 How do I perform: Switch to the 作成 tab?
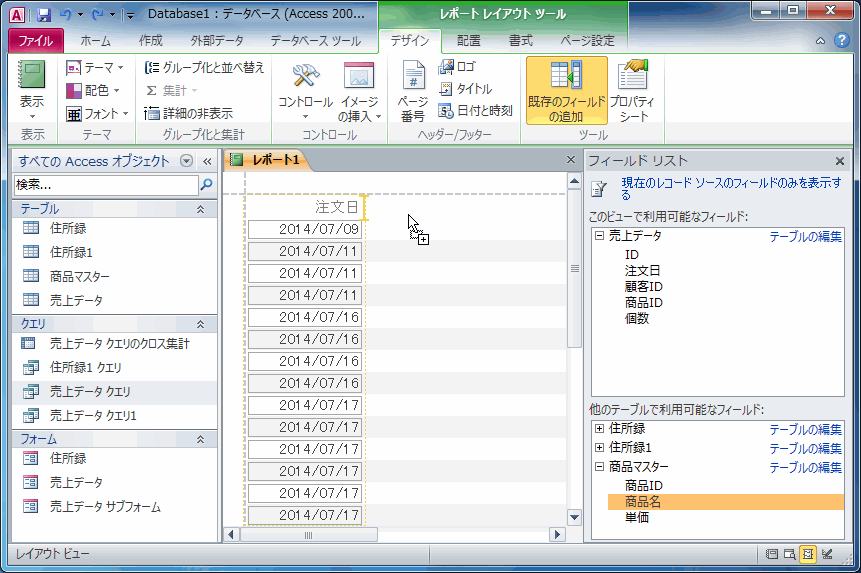click(x=150, y=41)
